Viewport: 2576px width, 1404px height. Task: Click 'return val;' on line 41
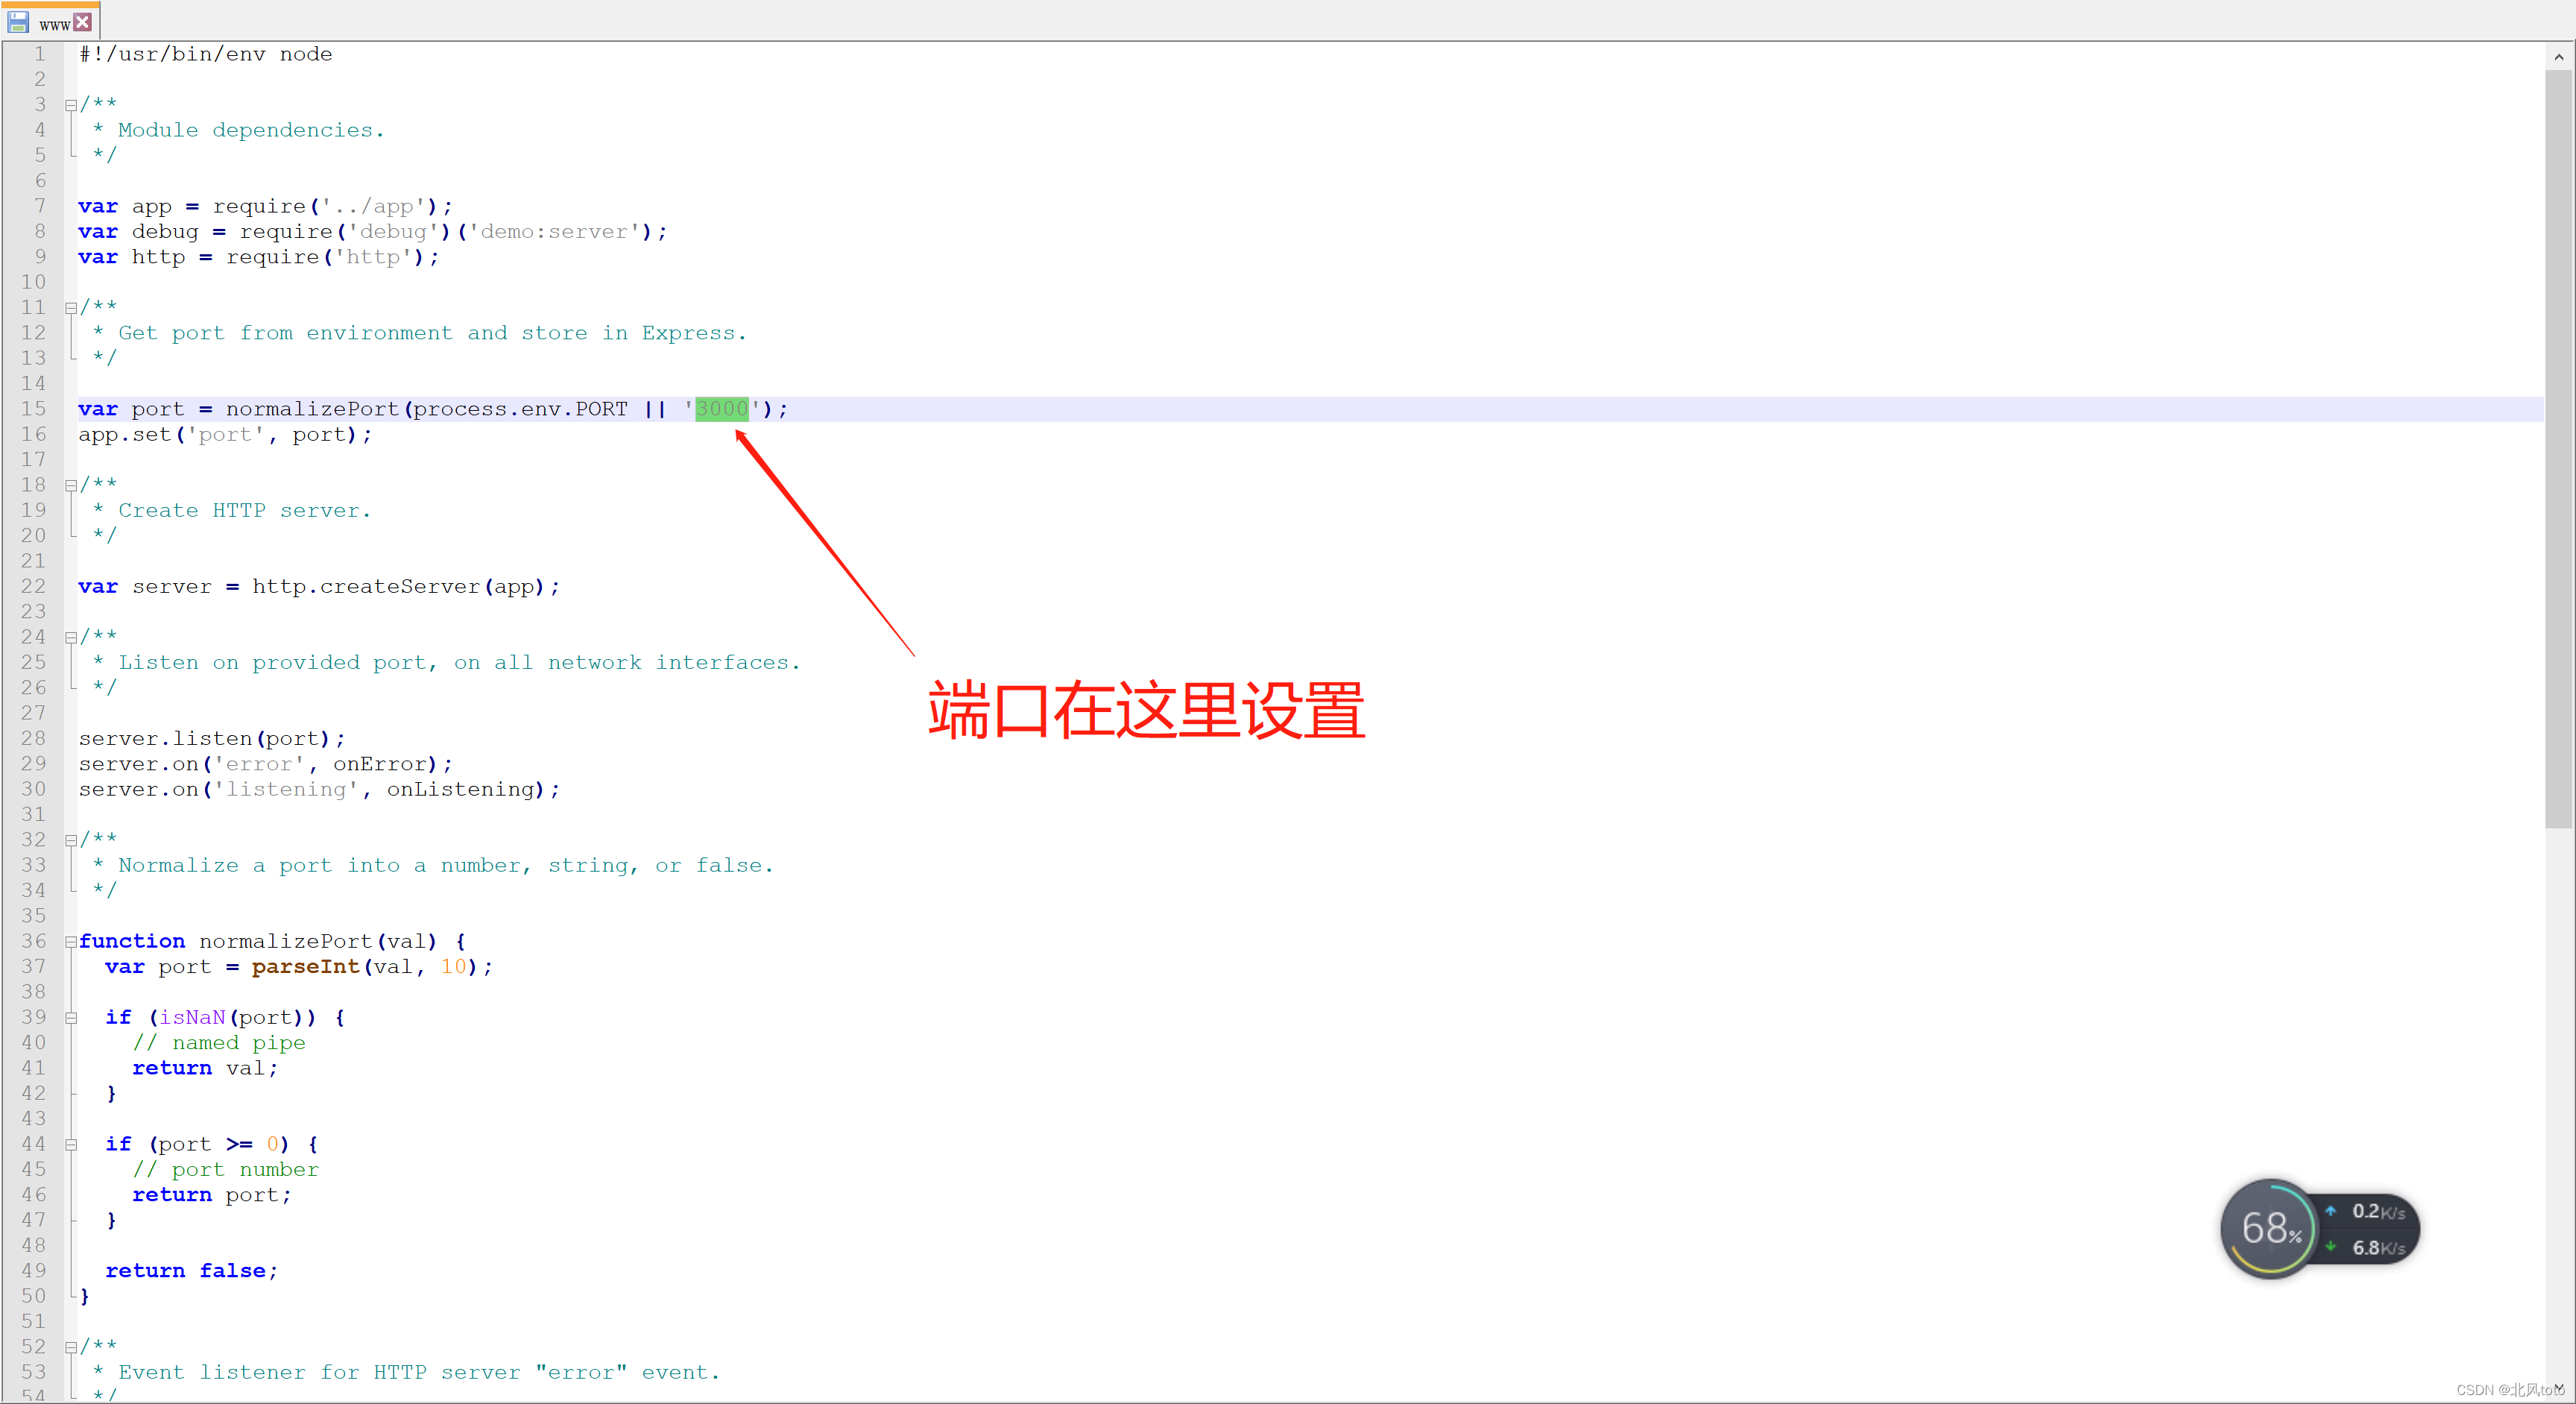tap(205, 1069)
